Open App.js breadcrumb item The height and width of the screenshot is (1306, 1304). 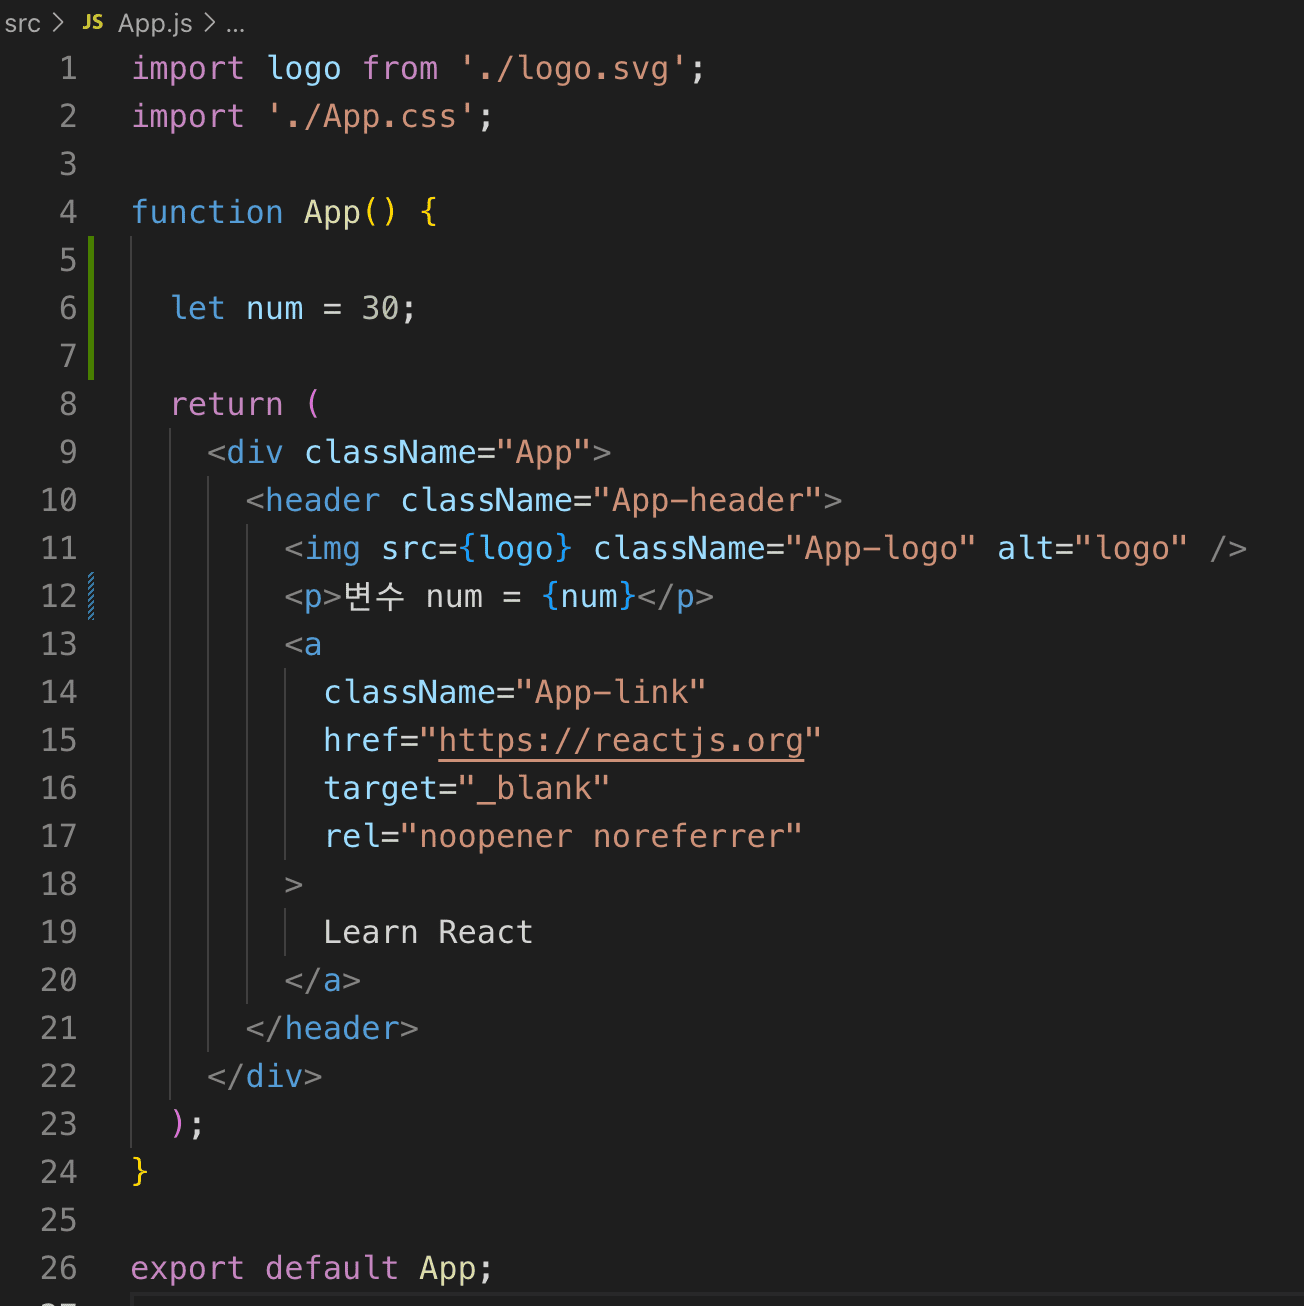tap(155, 23)
